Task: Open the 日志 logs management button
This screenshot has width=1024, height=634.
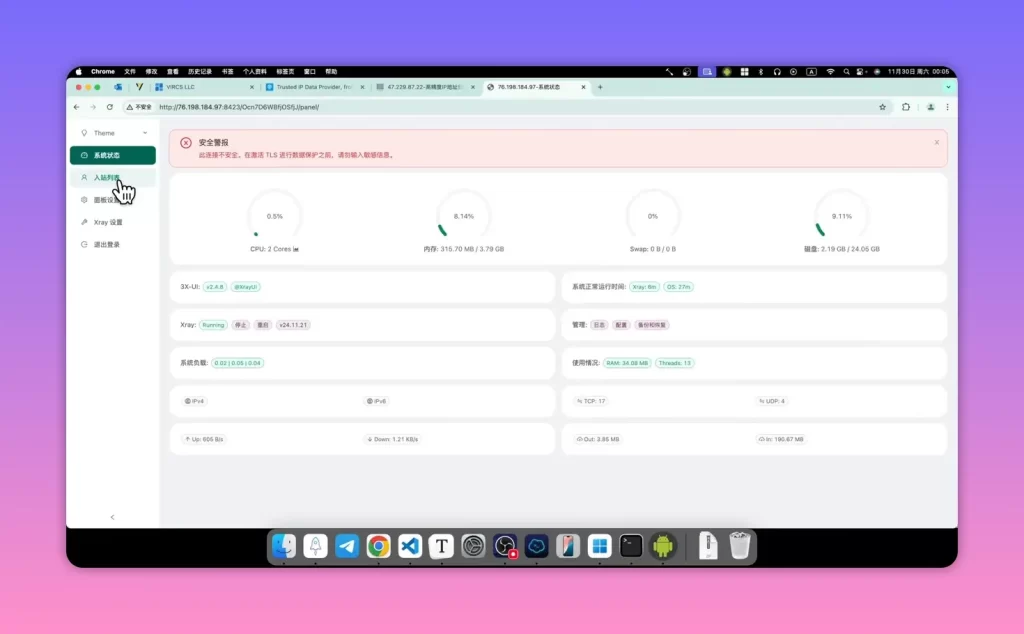Action: point(599,325)
